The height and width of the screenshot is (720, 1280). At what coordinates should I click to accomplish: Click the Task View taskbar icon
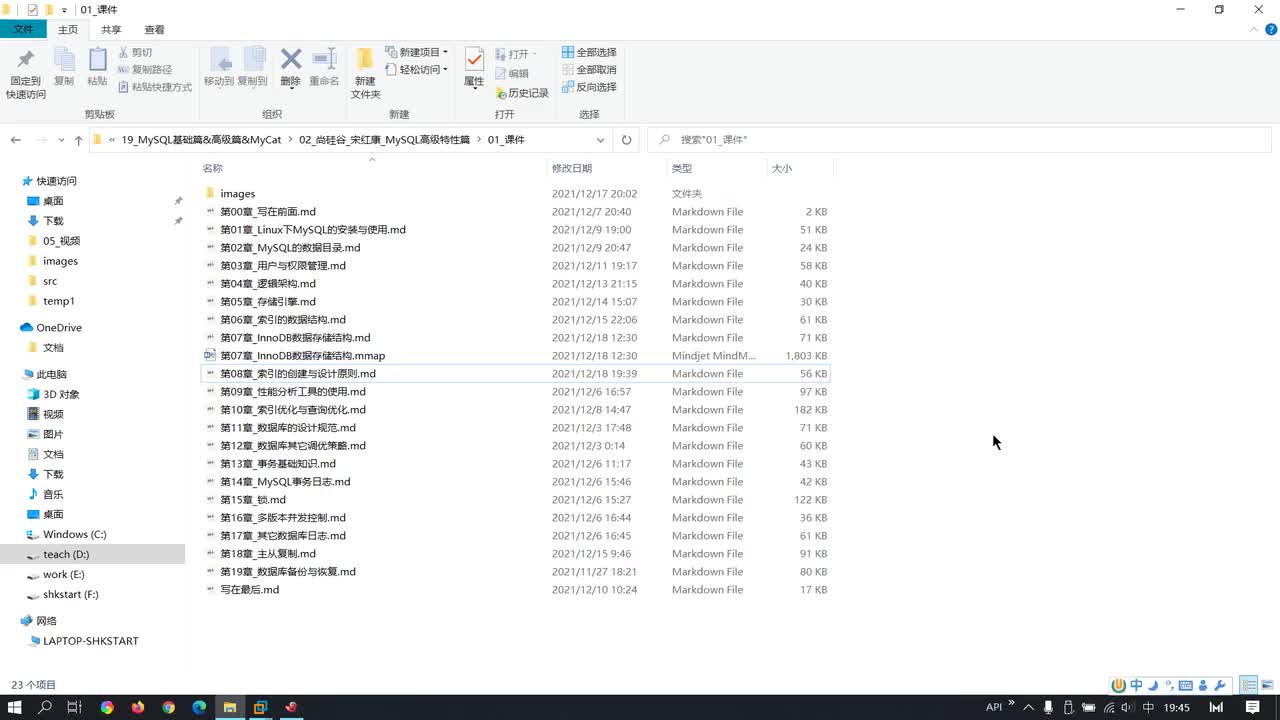[75, 707]
